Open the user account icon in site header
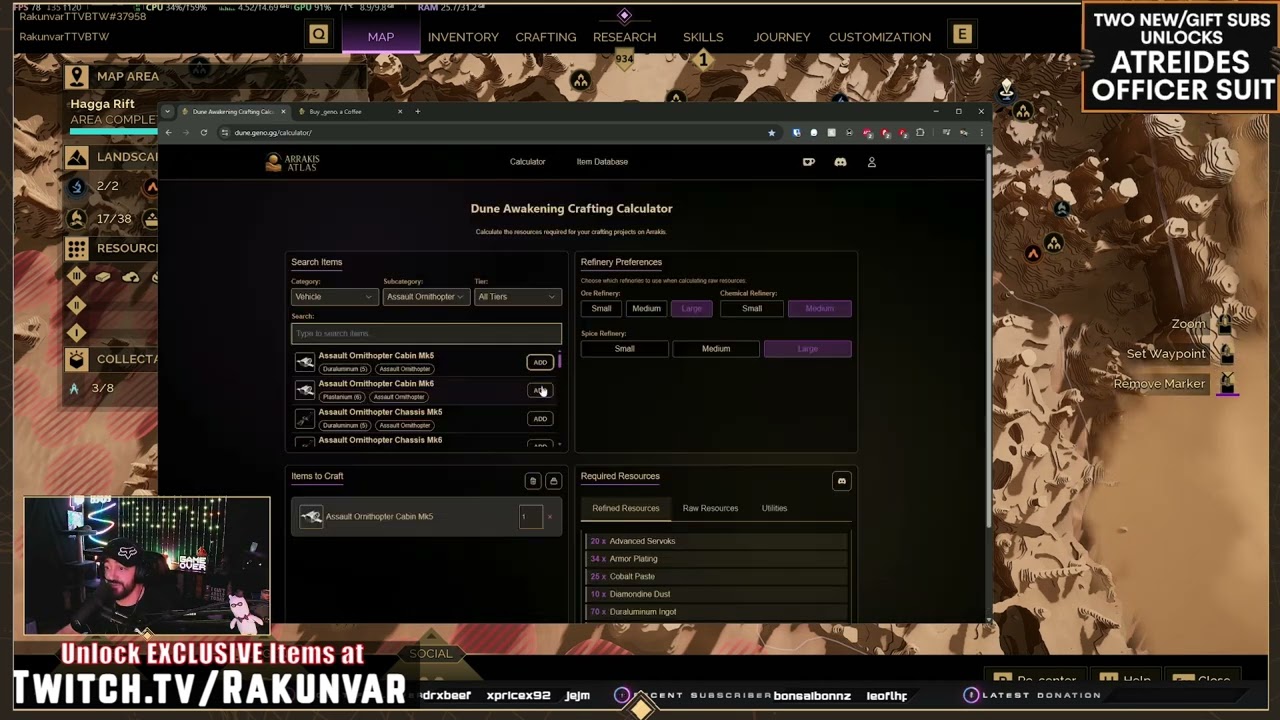Screen dimensions: 1280x720 (871, 162)
